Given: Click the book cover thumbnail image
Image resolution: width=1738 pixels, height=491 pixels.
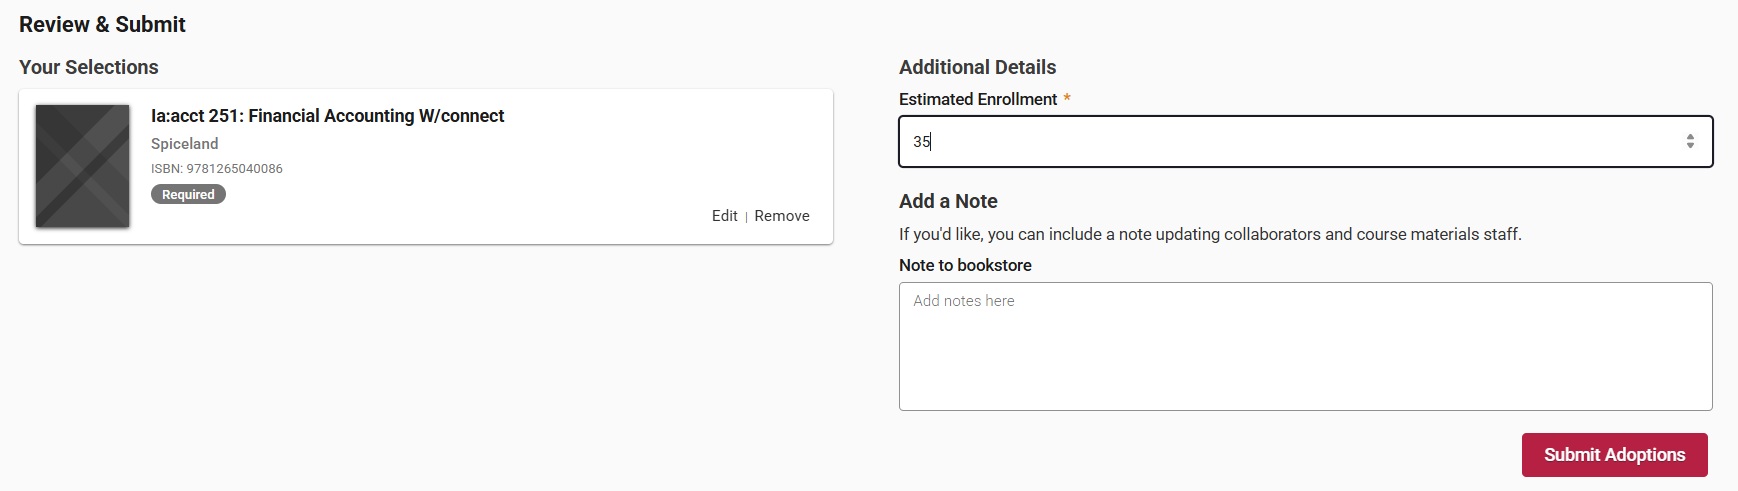Looking at the screenshot, I should 82,166.
